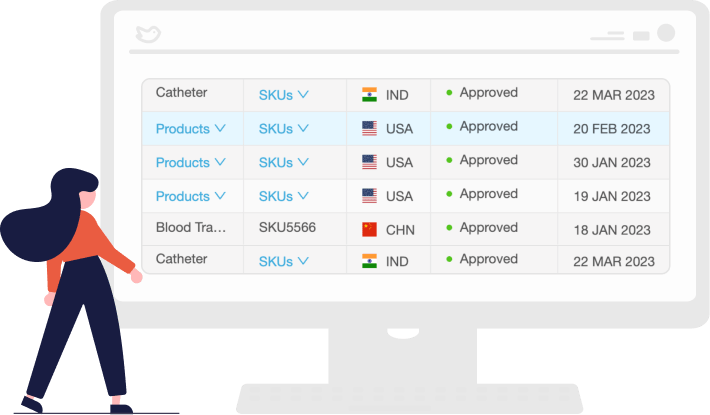Click green status dot in CHN row

[449, 228]
